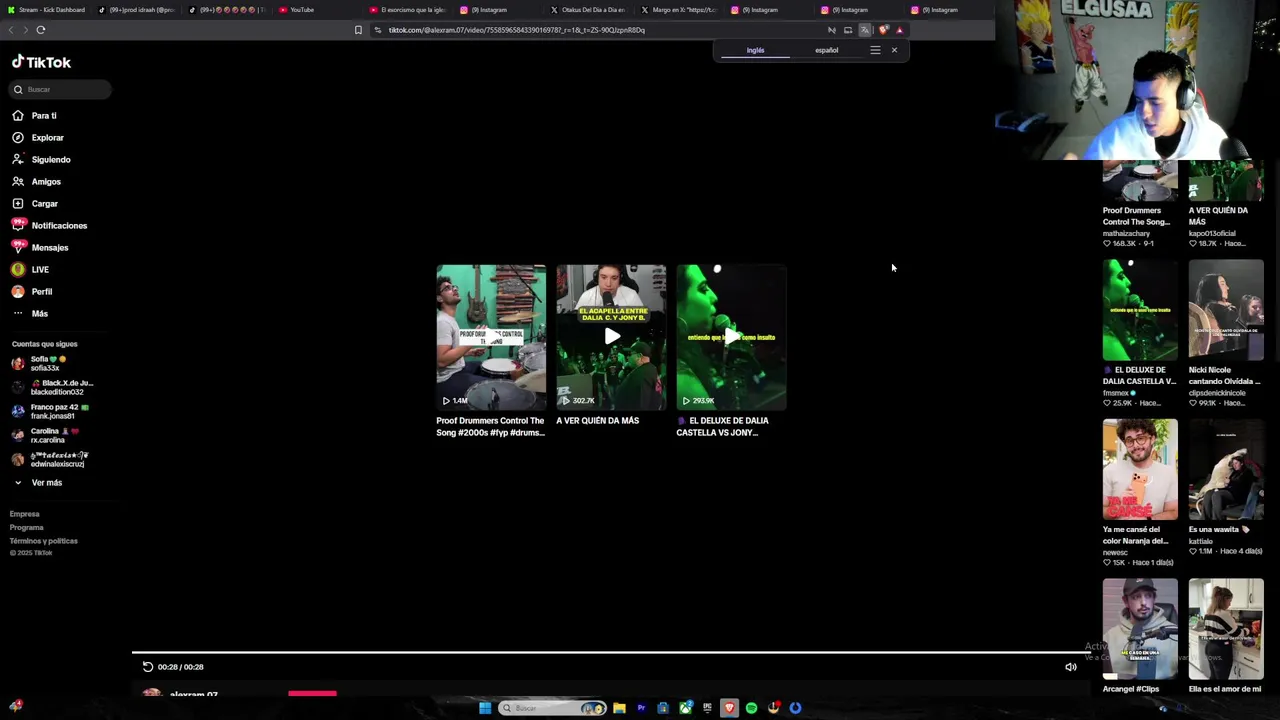Open followed account blackedition032
Image resolution: width=1280 pixels, height=720 pixels.
[x=52, y=388]
